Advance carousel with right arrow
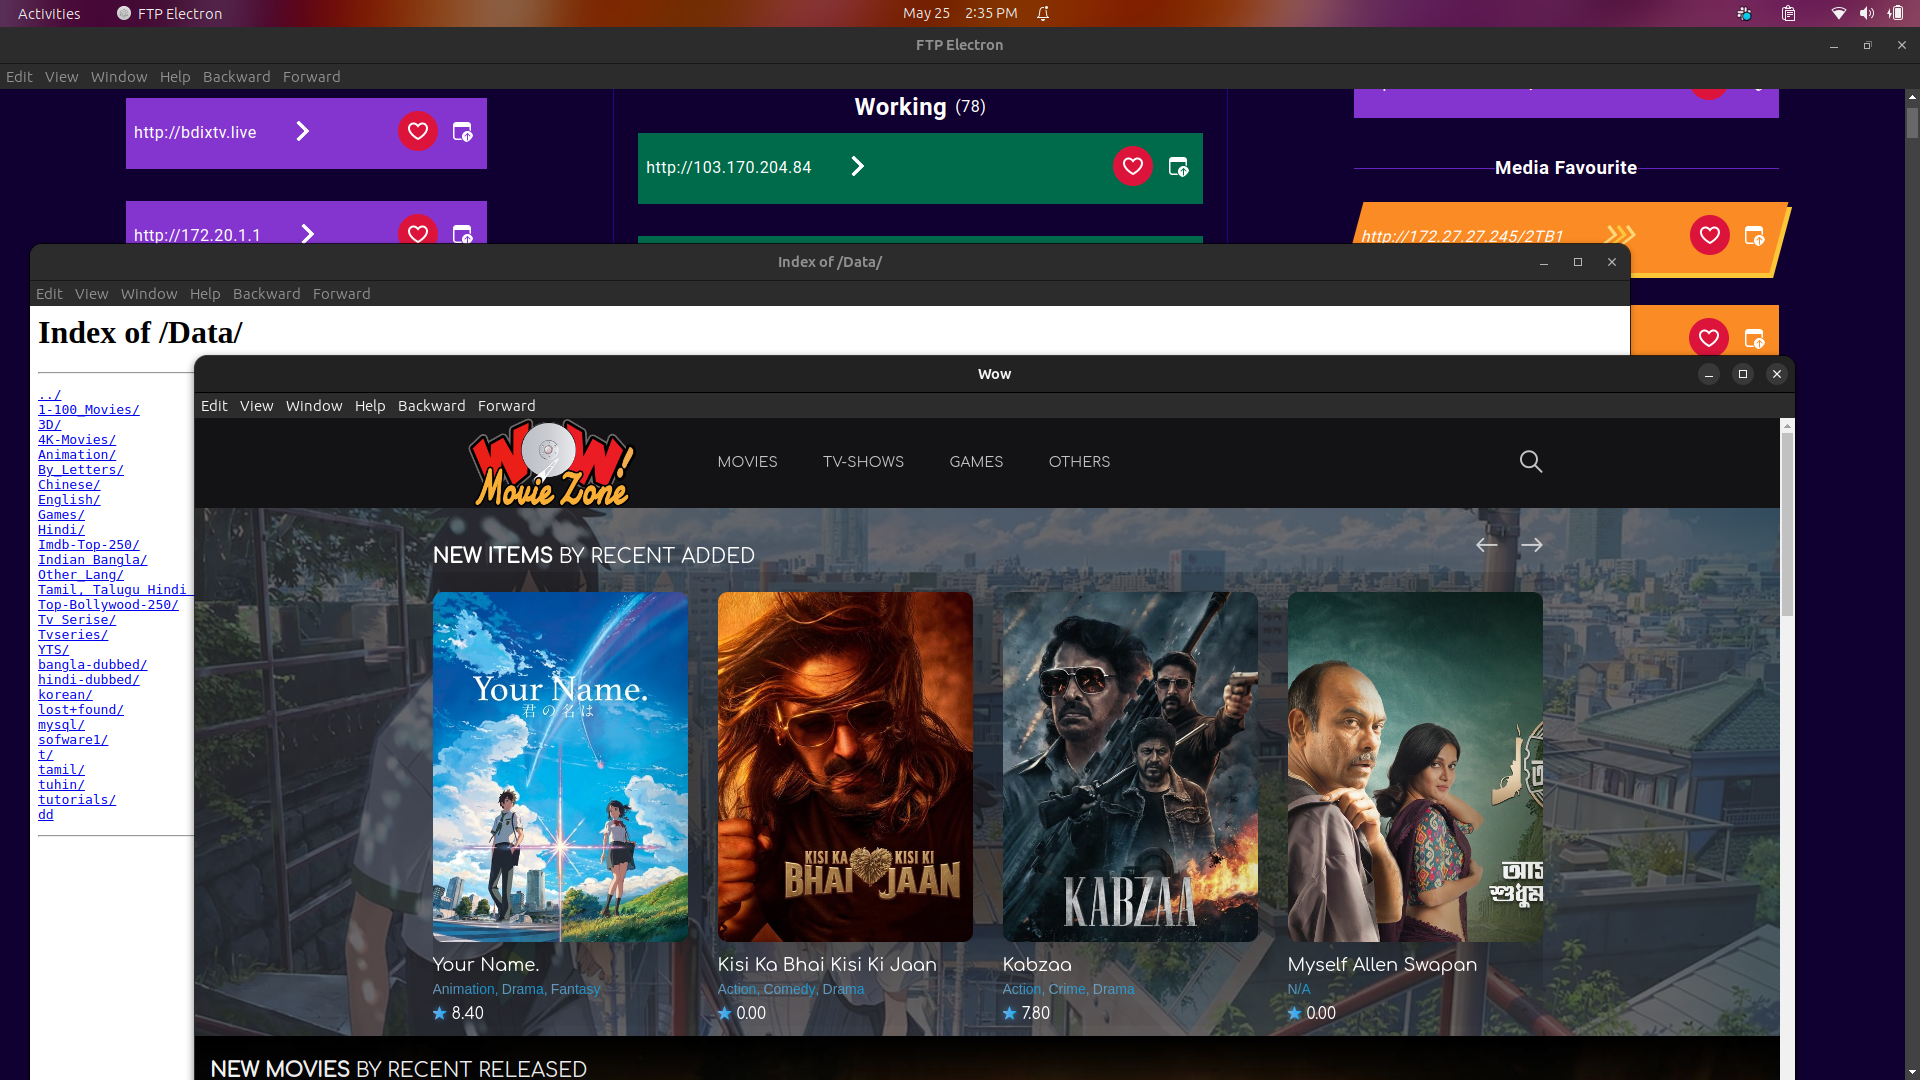 tap(1531, 545)
